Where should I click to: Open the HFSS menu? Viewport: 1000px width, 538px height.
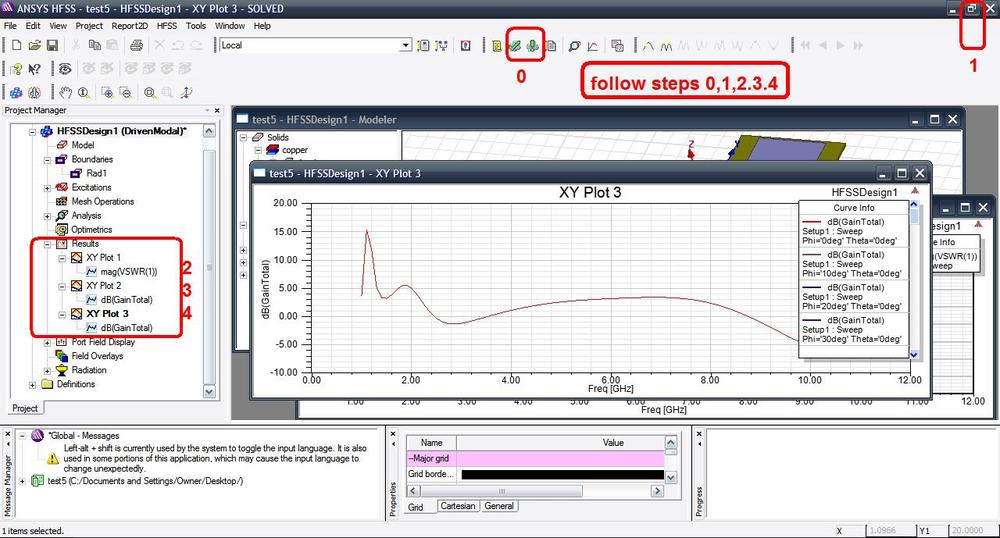pyautogui.click(x=166, y=25)
